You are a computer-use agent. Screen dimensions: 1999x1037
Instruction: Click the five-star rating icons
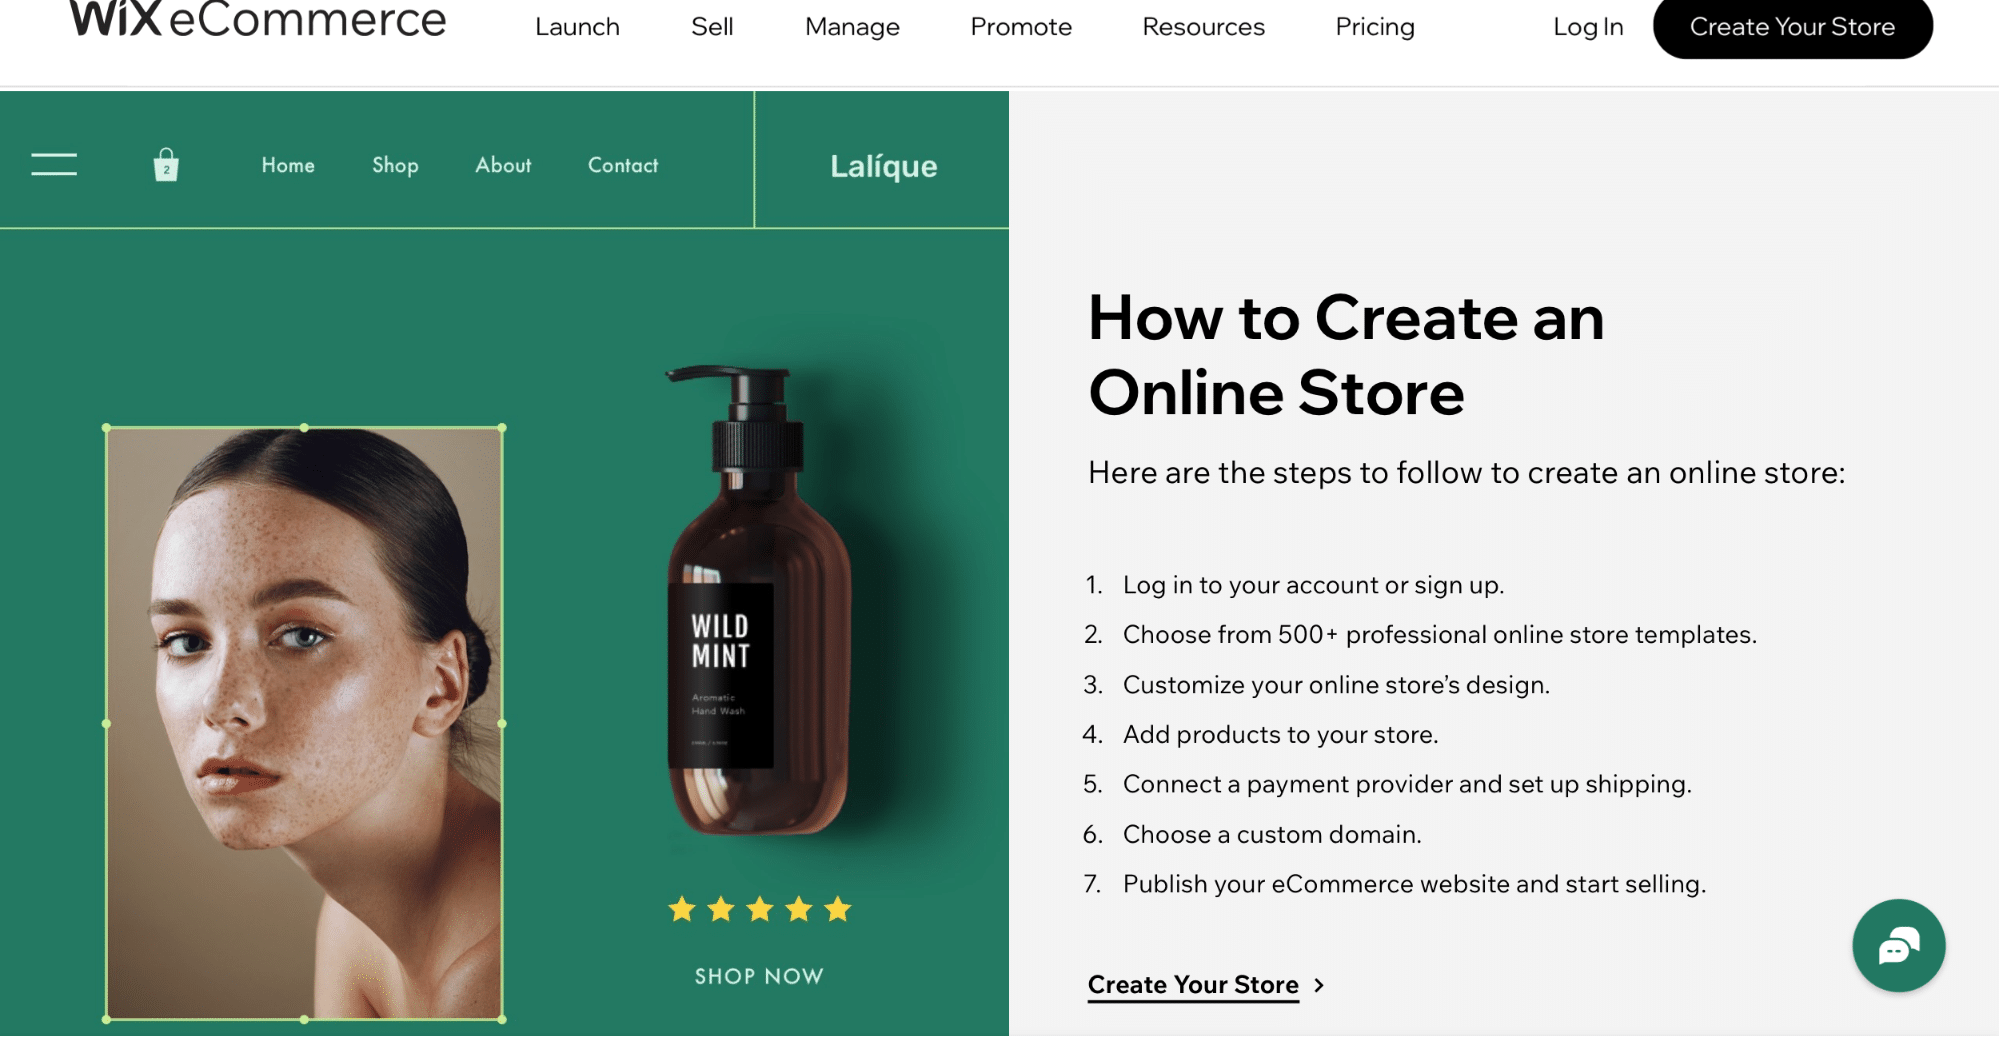pos(760,909)
